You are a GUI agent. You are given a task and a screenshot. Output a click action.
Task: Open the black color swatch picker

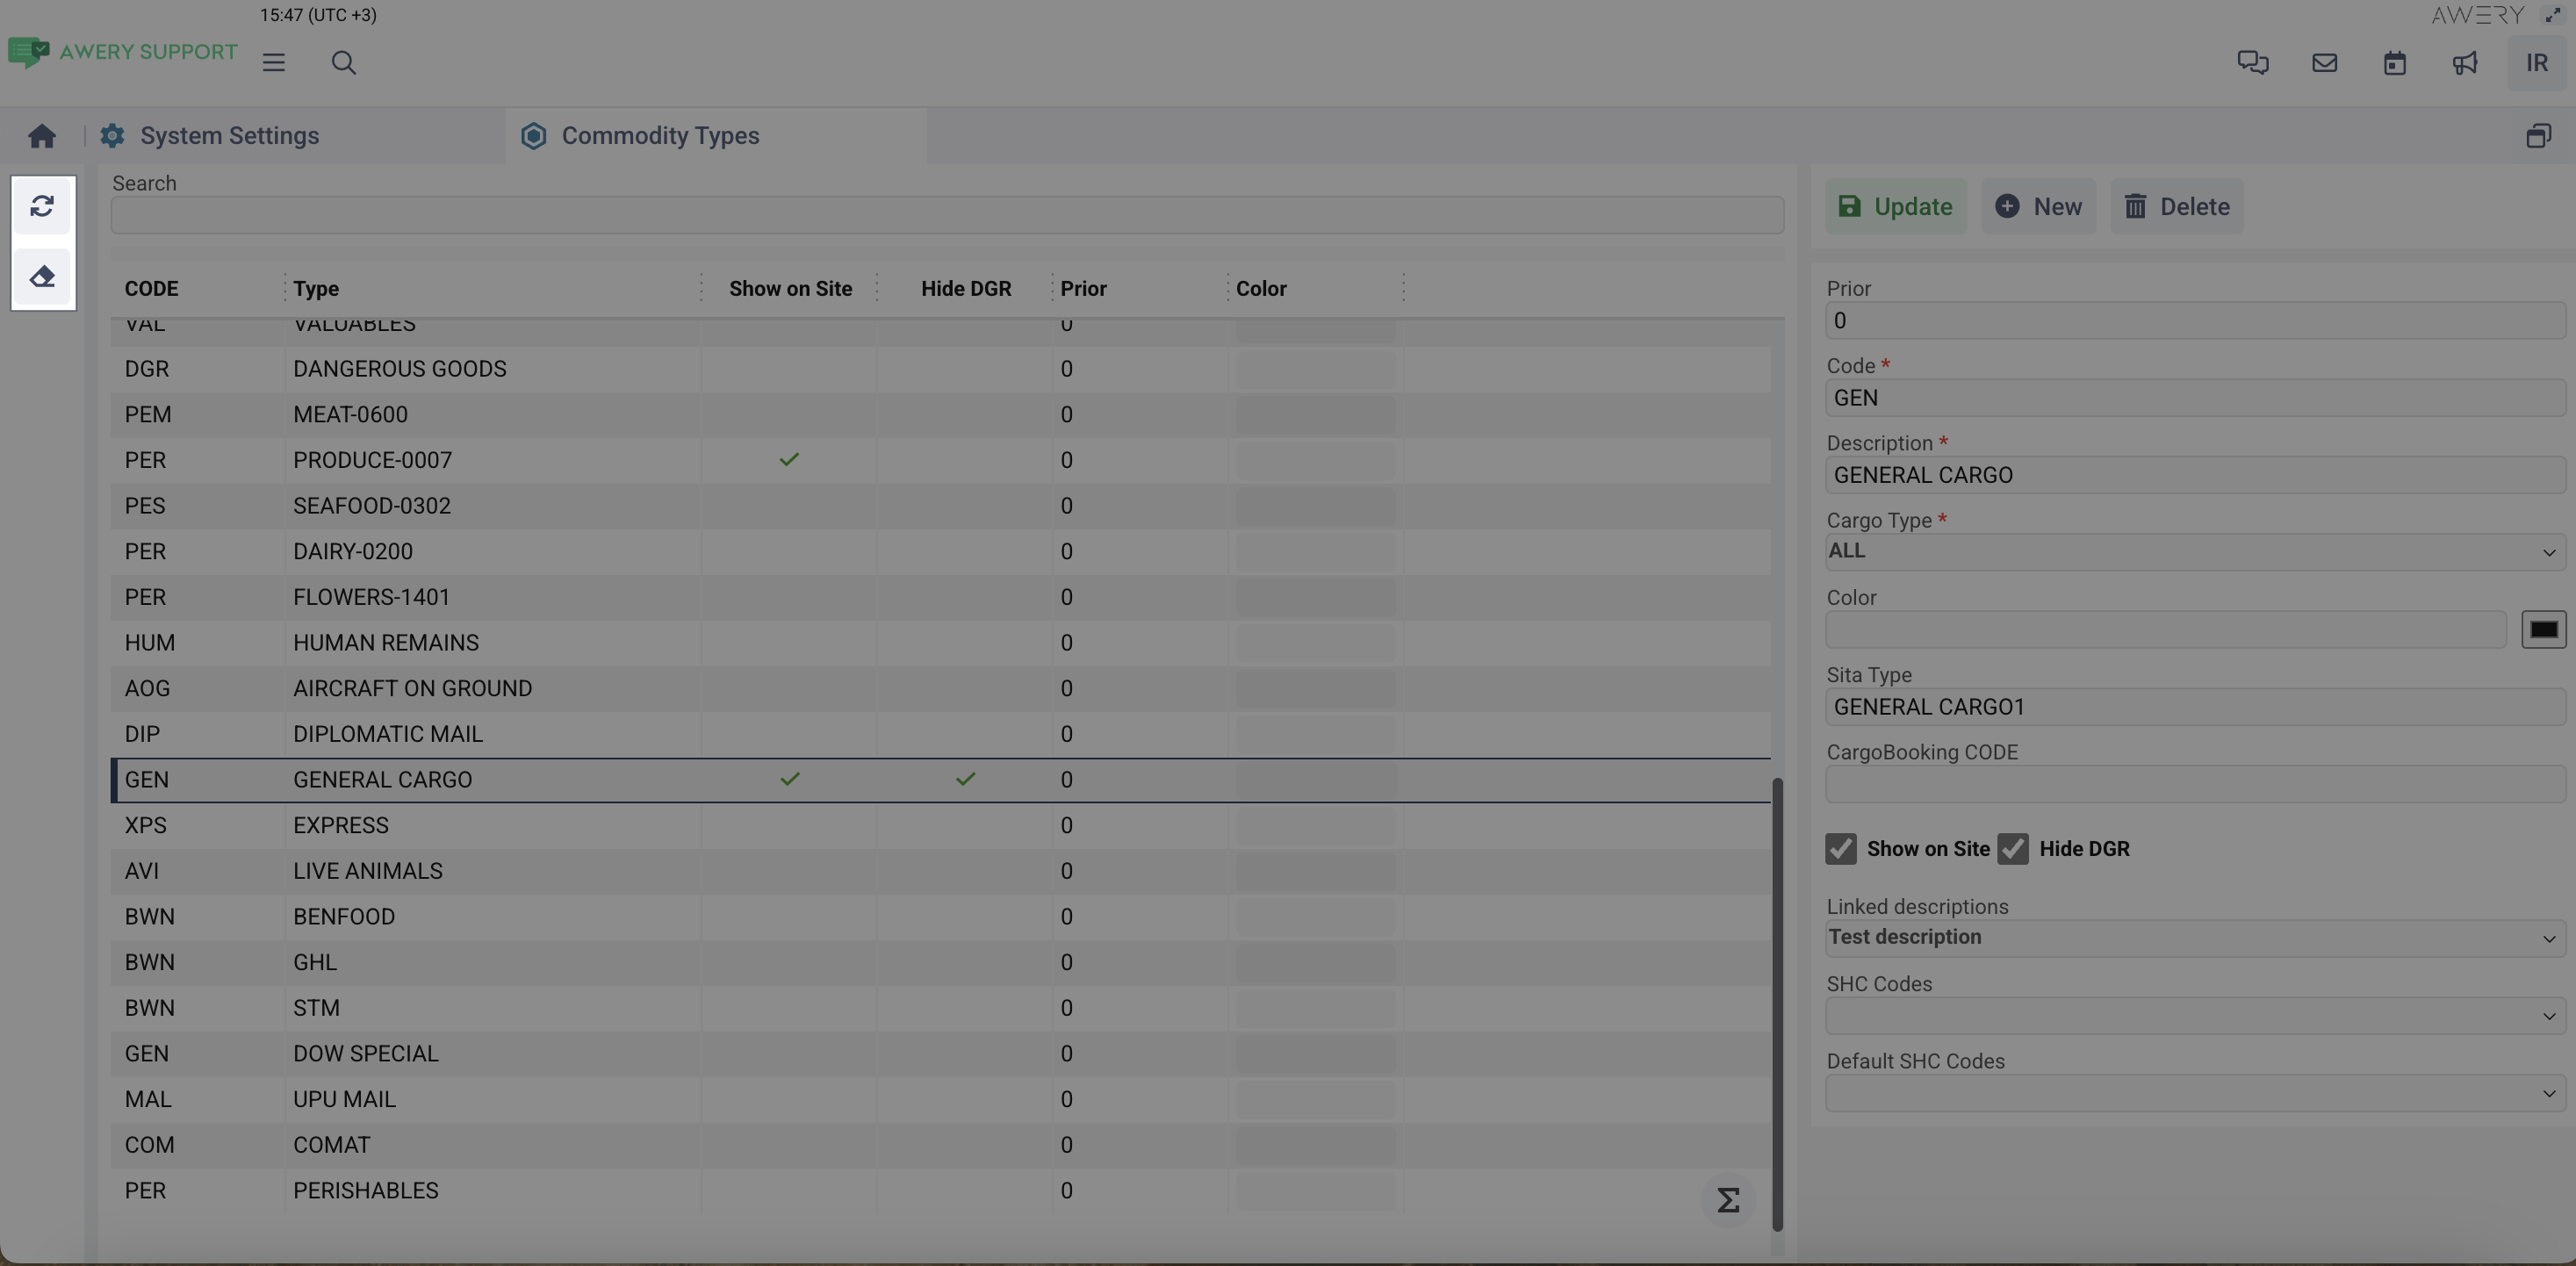(2543, 630)
